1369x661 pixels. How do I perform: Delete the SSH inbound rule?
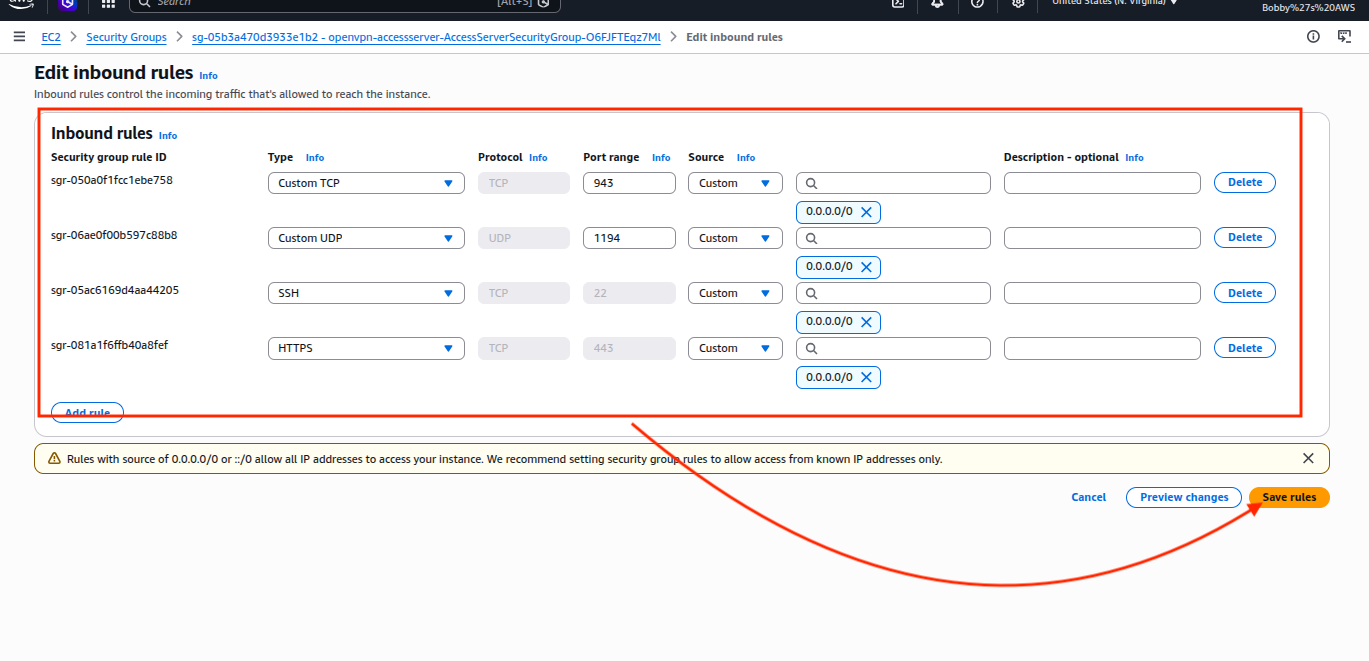point(1244,293)
